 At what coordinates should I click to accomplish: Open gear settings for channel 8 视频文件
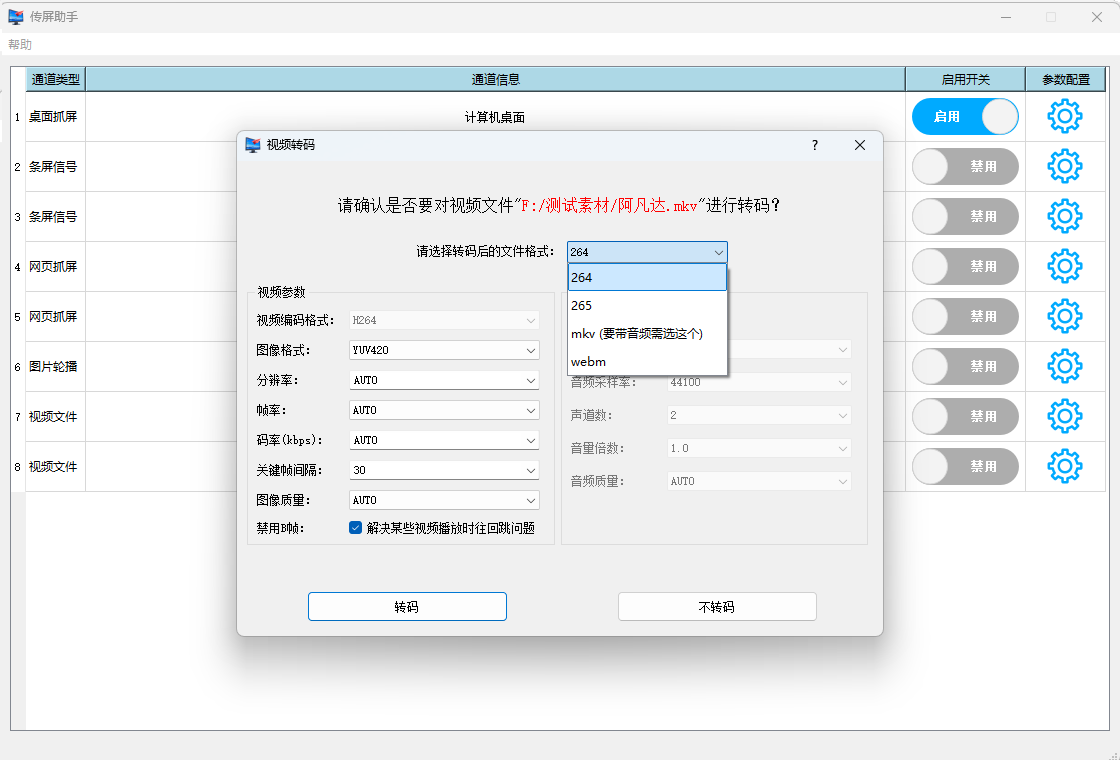(1064, 466)
